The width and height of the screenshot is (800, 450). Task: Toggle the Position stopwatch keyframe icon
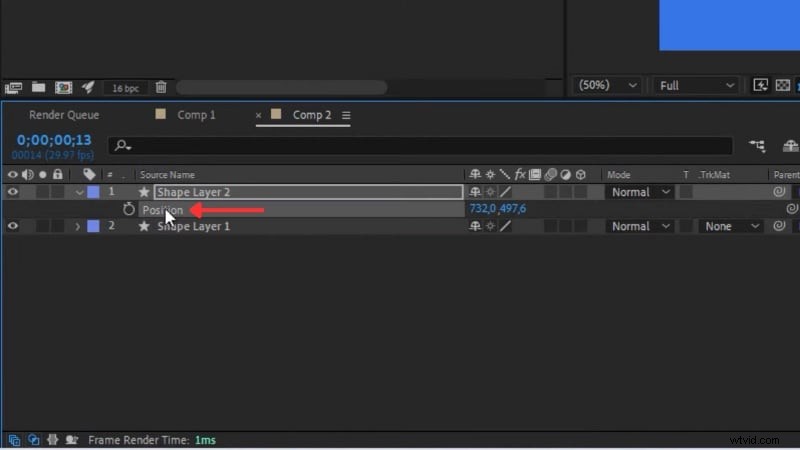point(129,209)
